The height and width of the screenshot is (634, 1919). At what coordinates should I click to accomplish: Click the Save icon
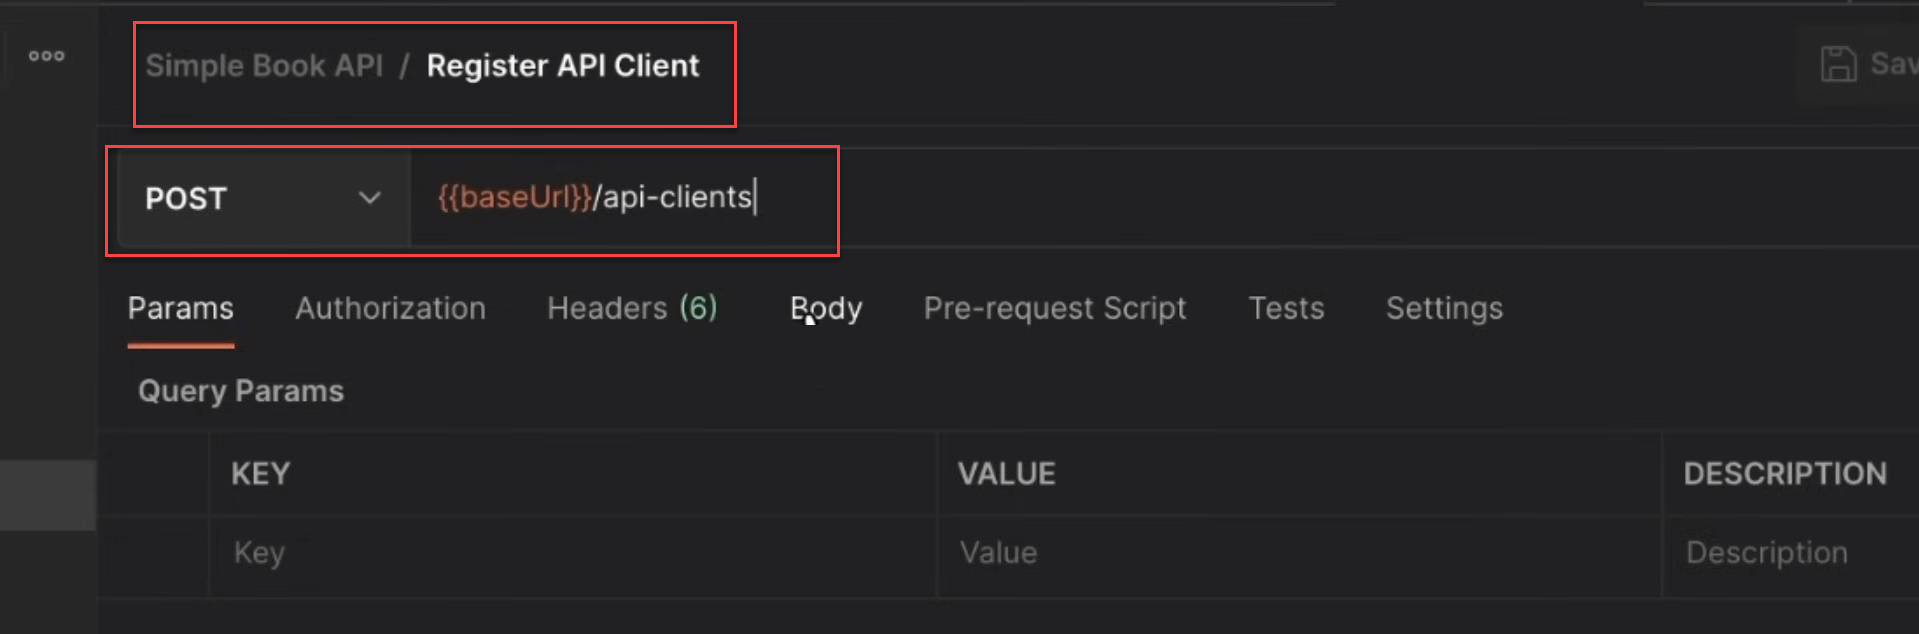(1838, 62)
